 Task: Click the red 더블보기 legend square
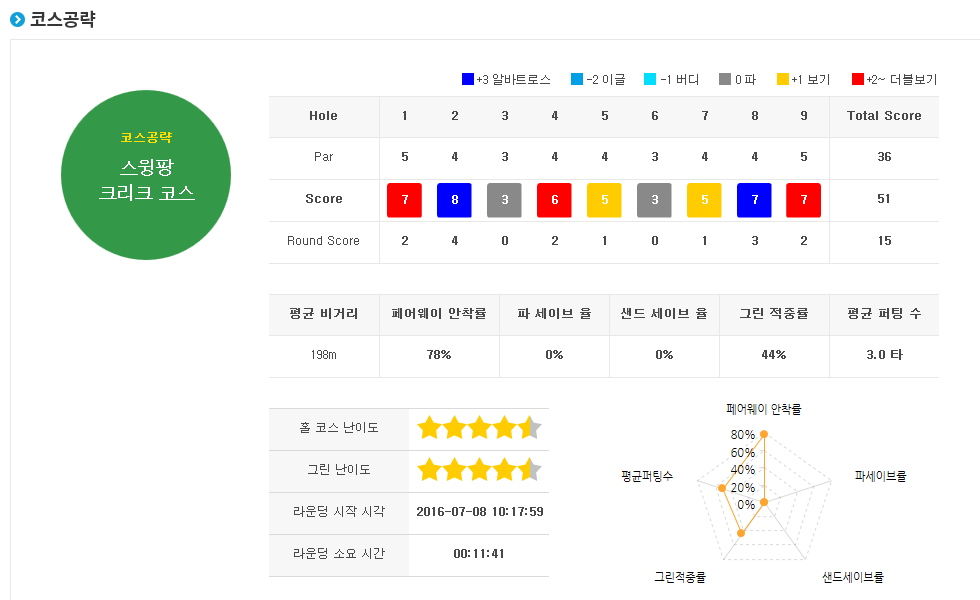(x=858, y=79)
